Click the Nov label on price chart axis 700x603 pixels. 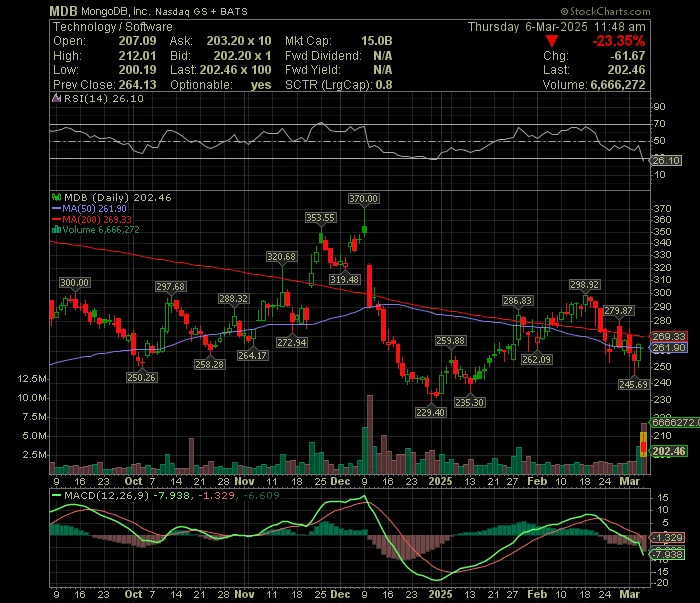tap(244, 482)
